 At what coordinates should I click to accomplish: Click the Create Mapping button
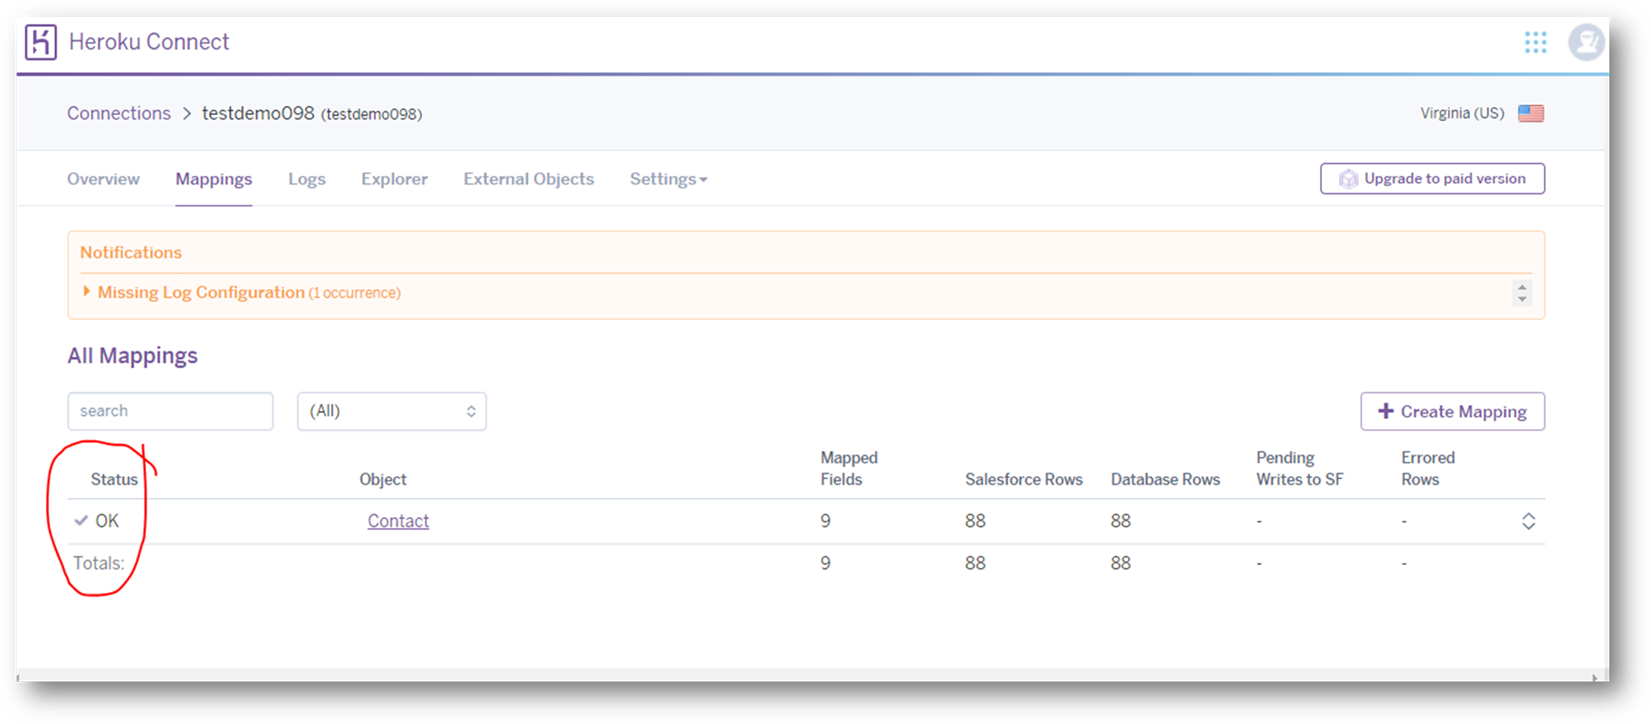(1452, 411)
